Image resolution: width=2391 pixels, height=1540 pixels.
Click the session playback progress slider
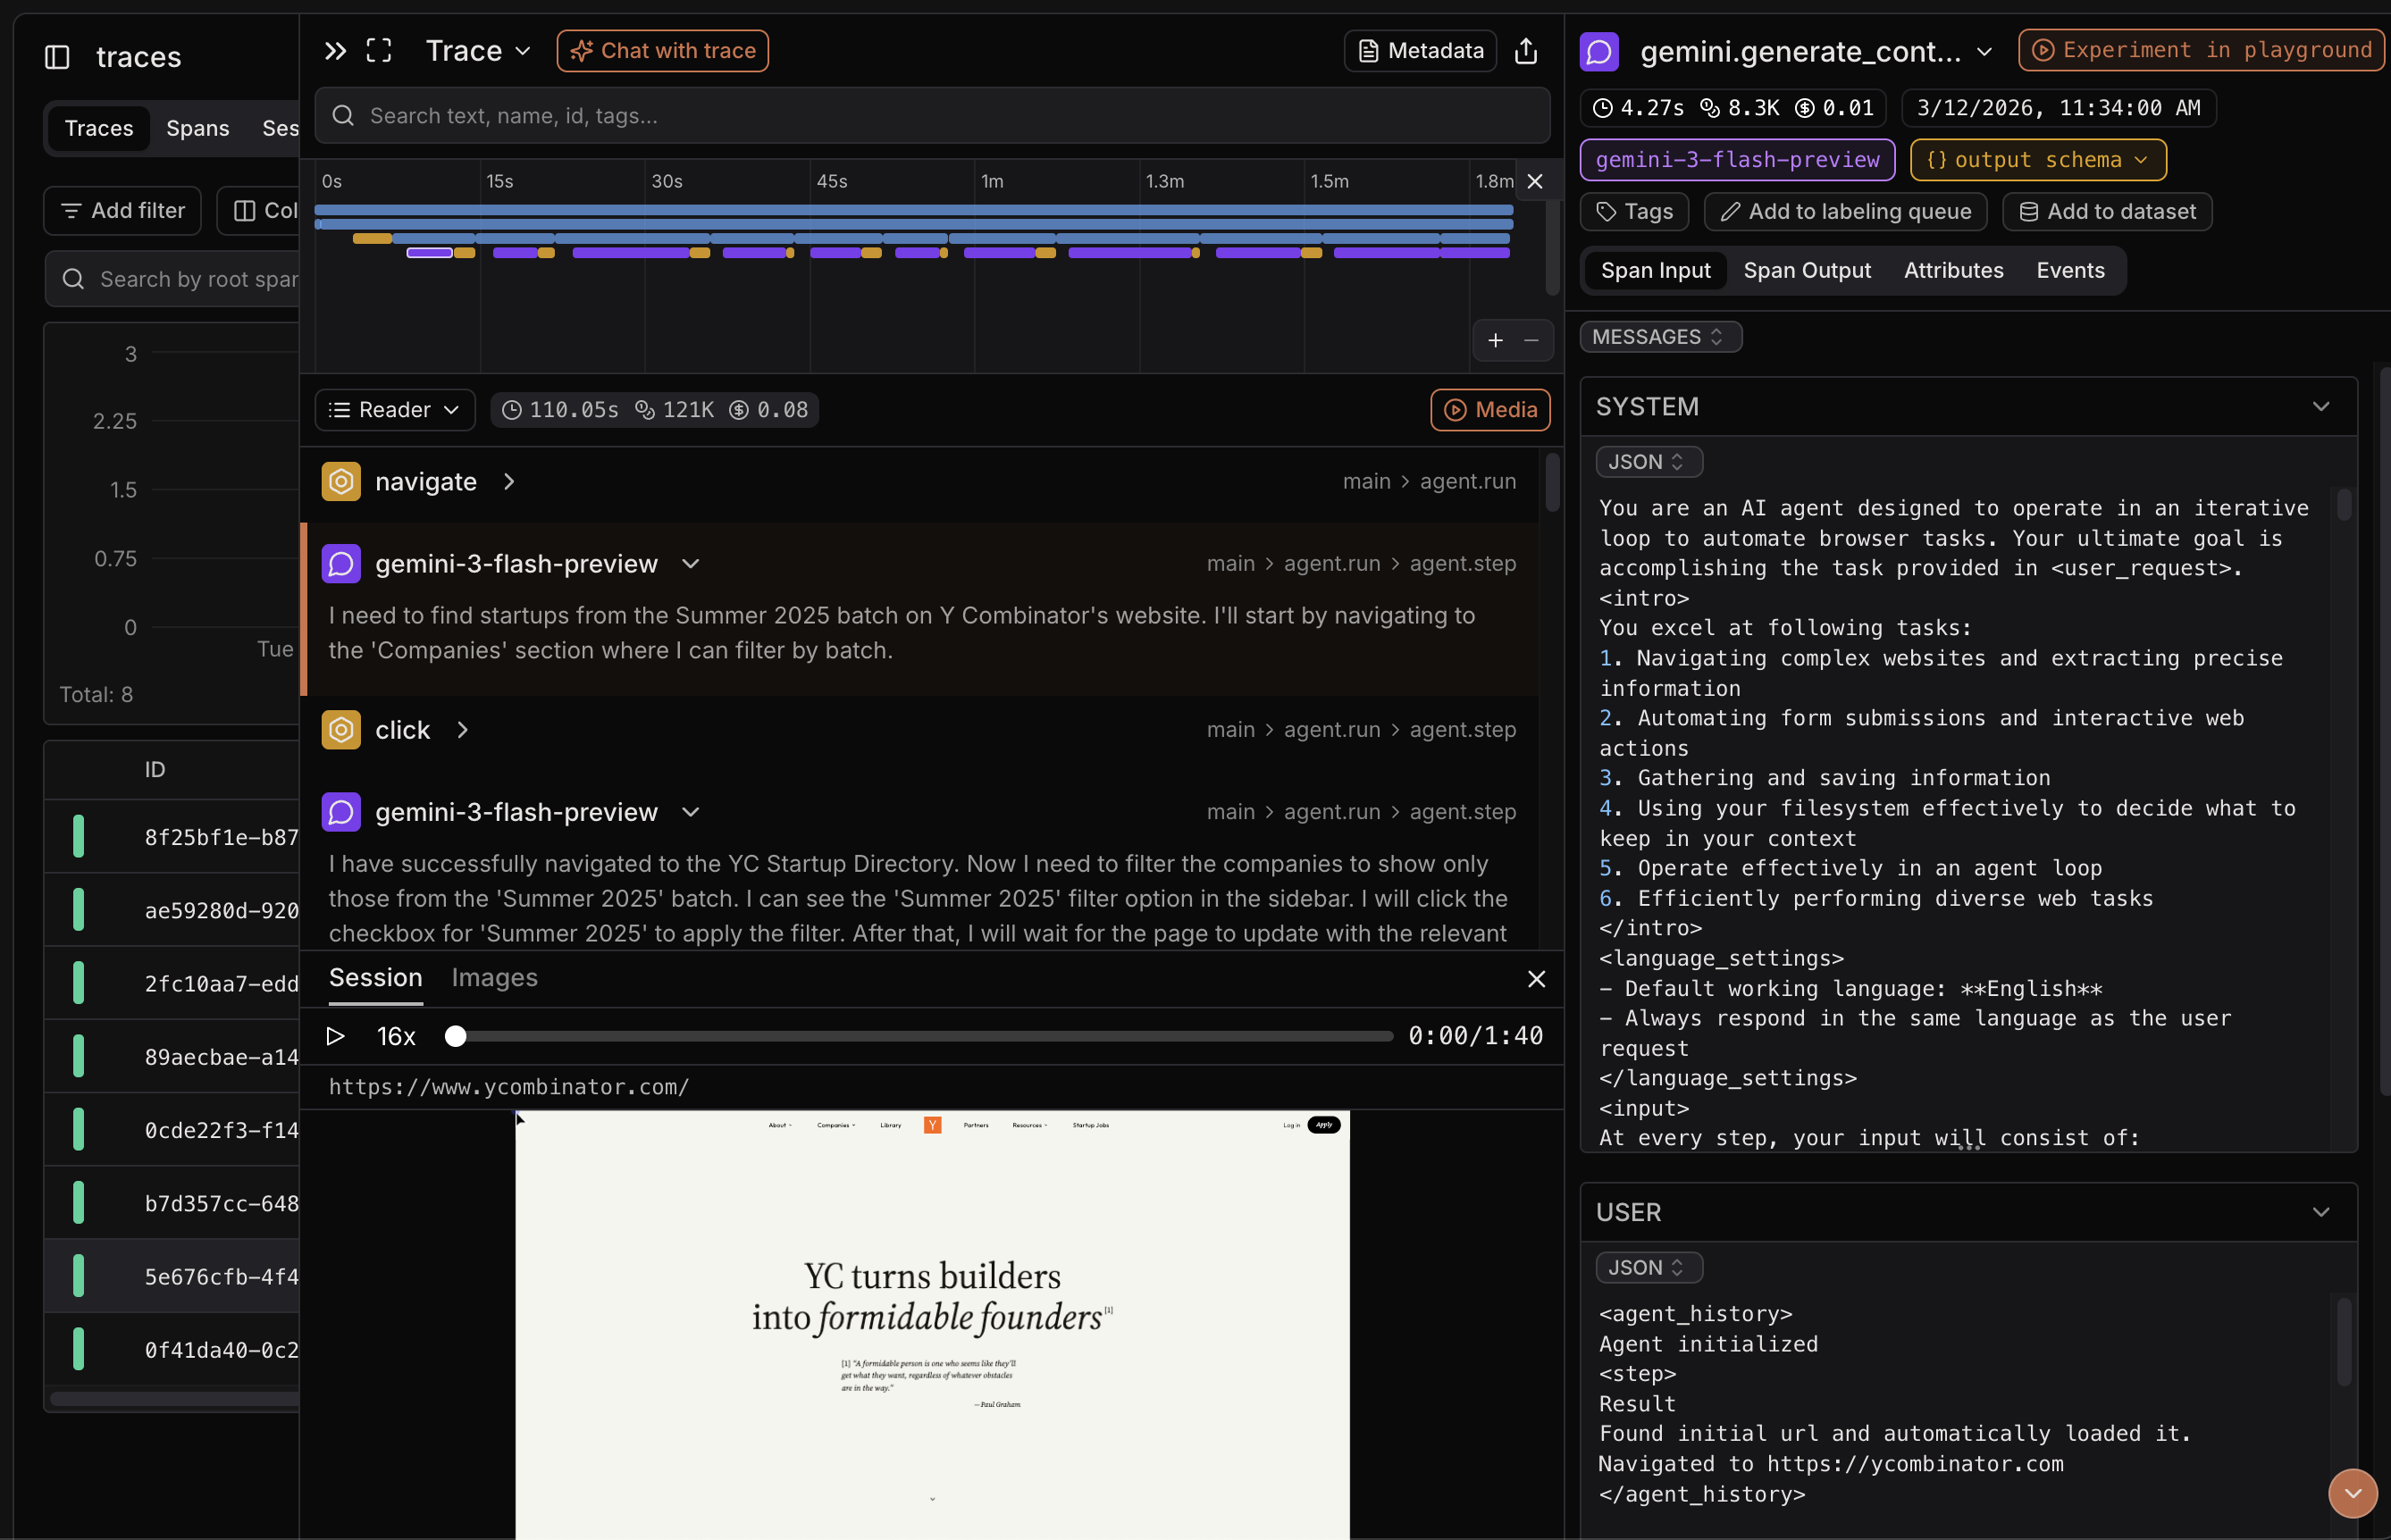coord(924,1036)
